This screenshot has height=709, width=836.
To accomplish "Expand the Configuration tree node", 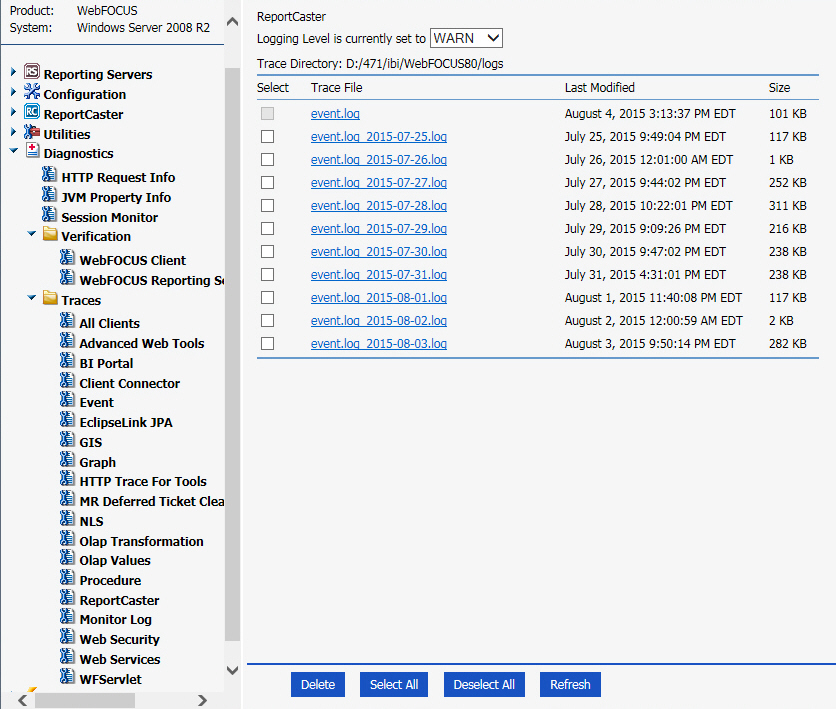I will point(13,92).
